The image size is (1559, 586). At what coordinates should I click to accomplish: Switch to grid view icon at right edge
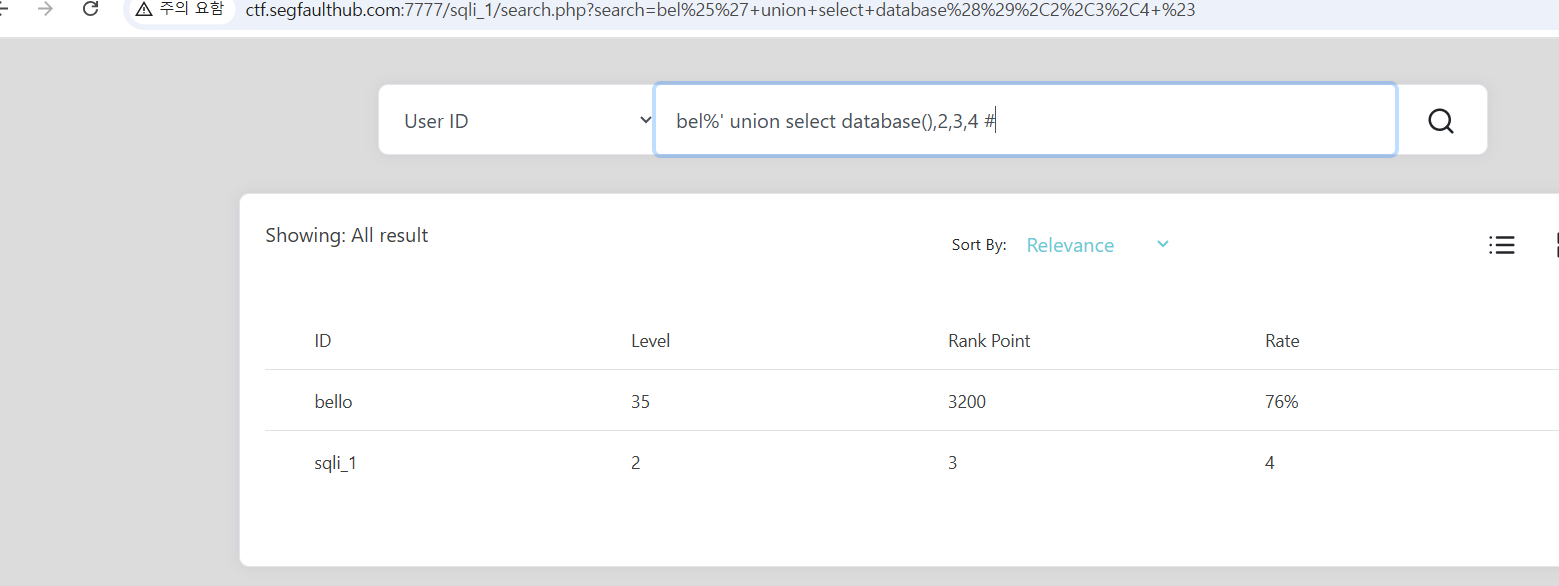point(1554,245)
